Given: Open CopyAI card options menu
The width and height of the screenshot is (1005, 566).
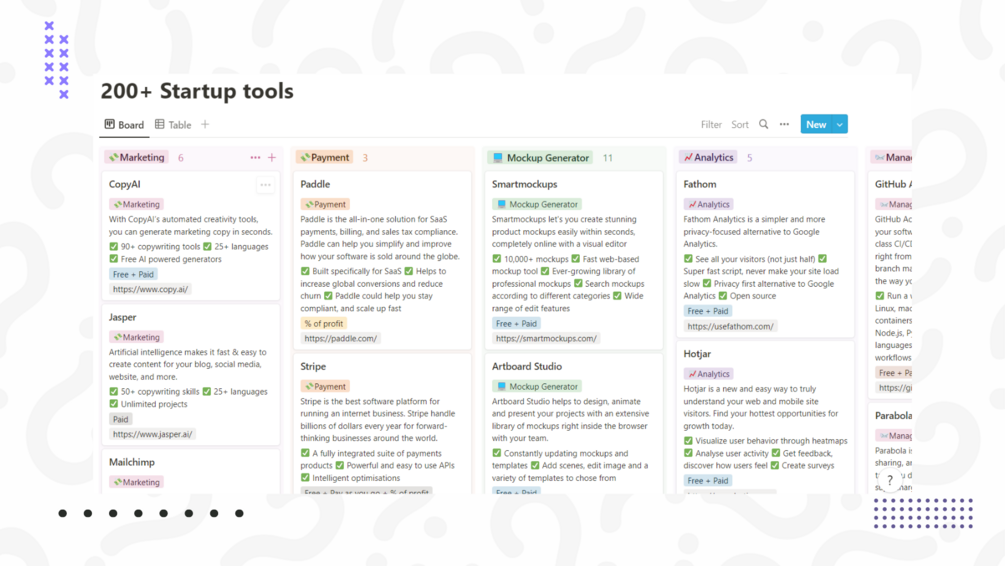Looking at the screenshot, I should click(265, 185).
